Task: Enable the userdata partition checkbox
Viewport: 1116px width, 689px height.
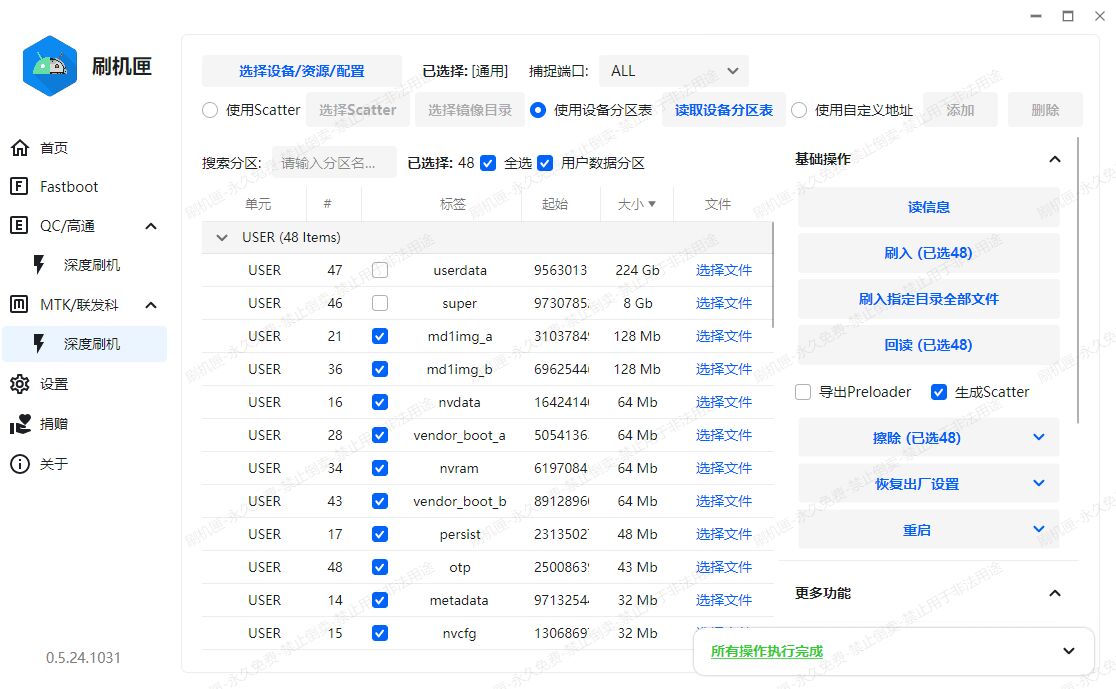Action: coord(380,270)
